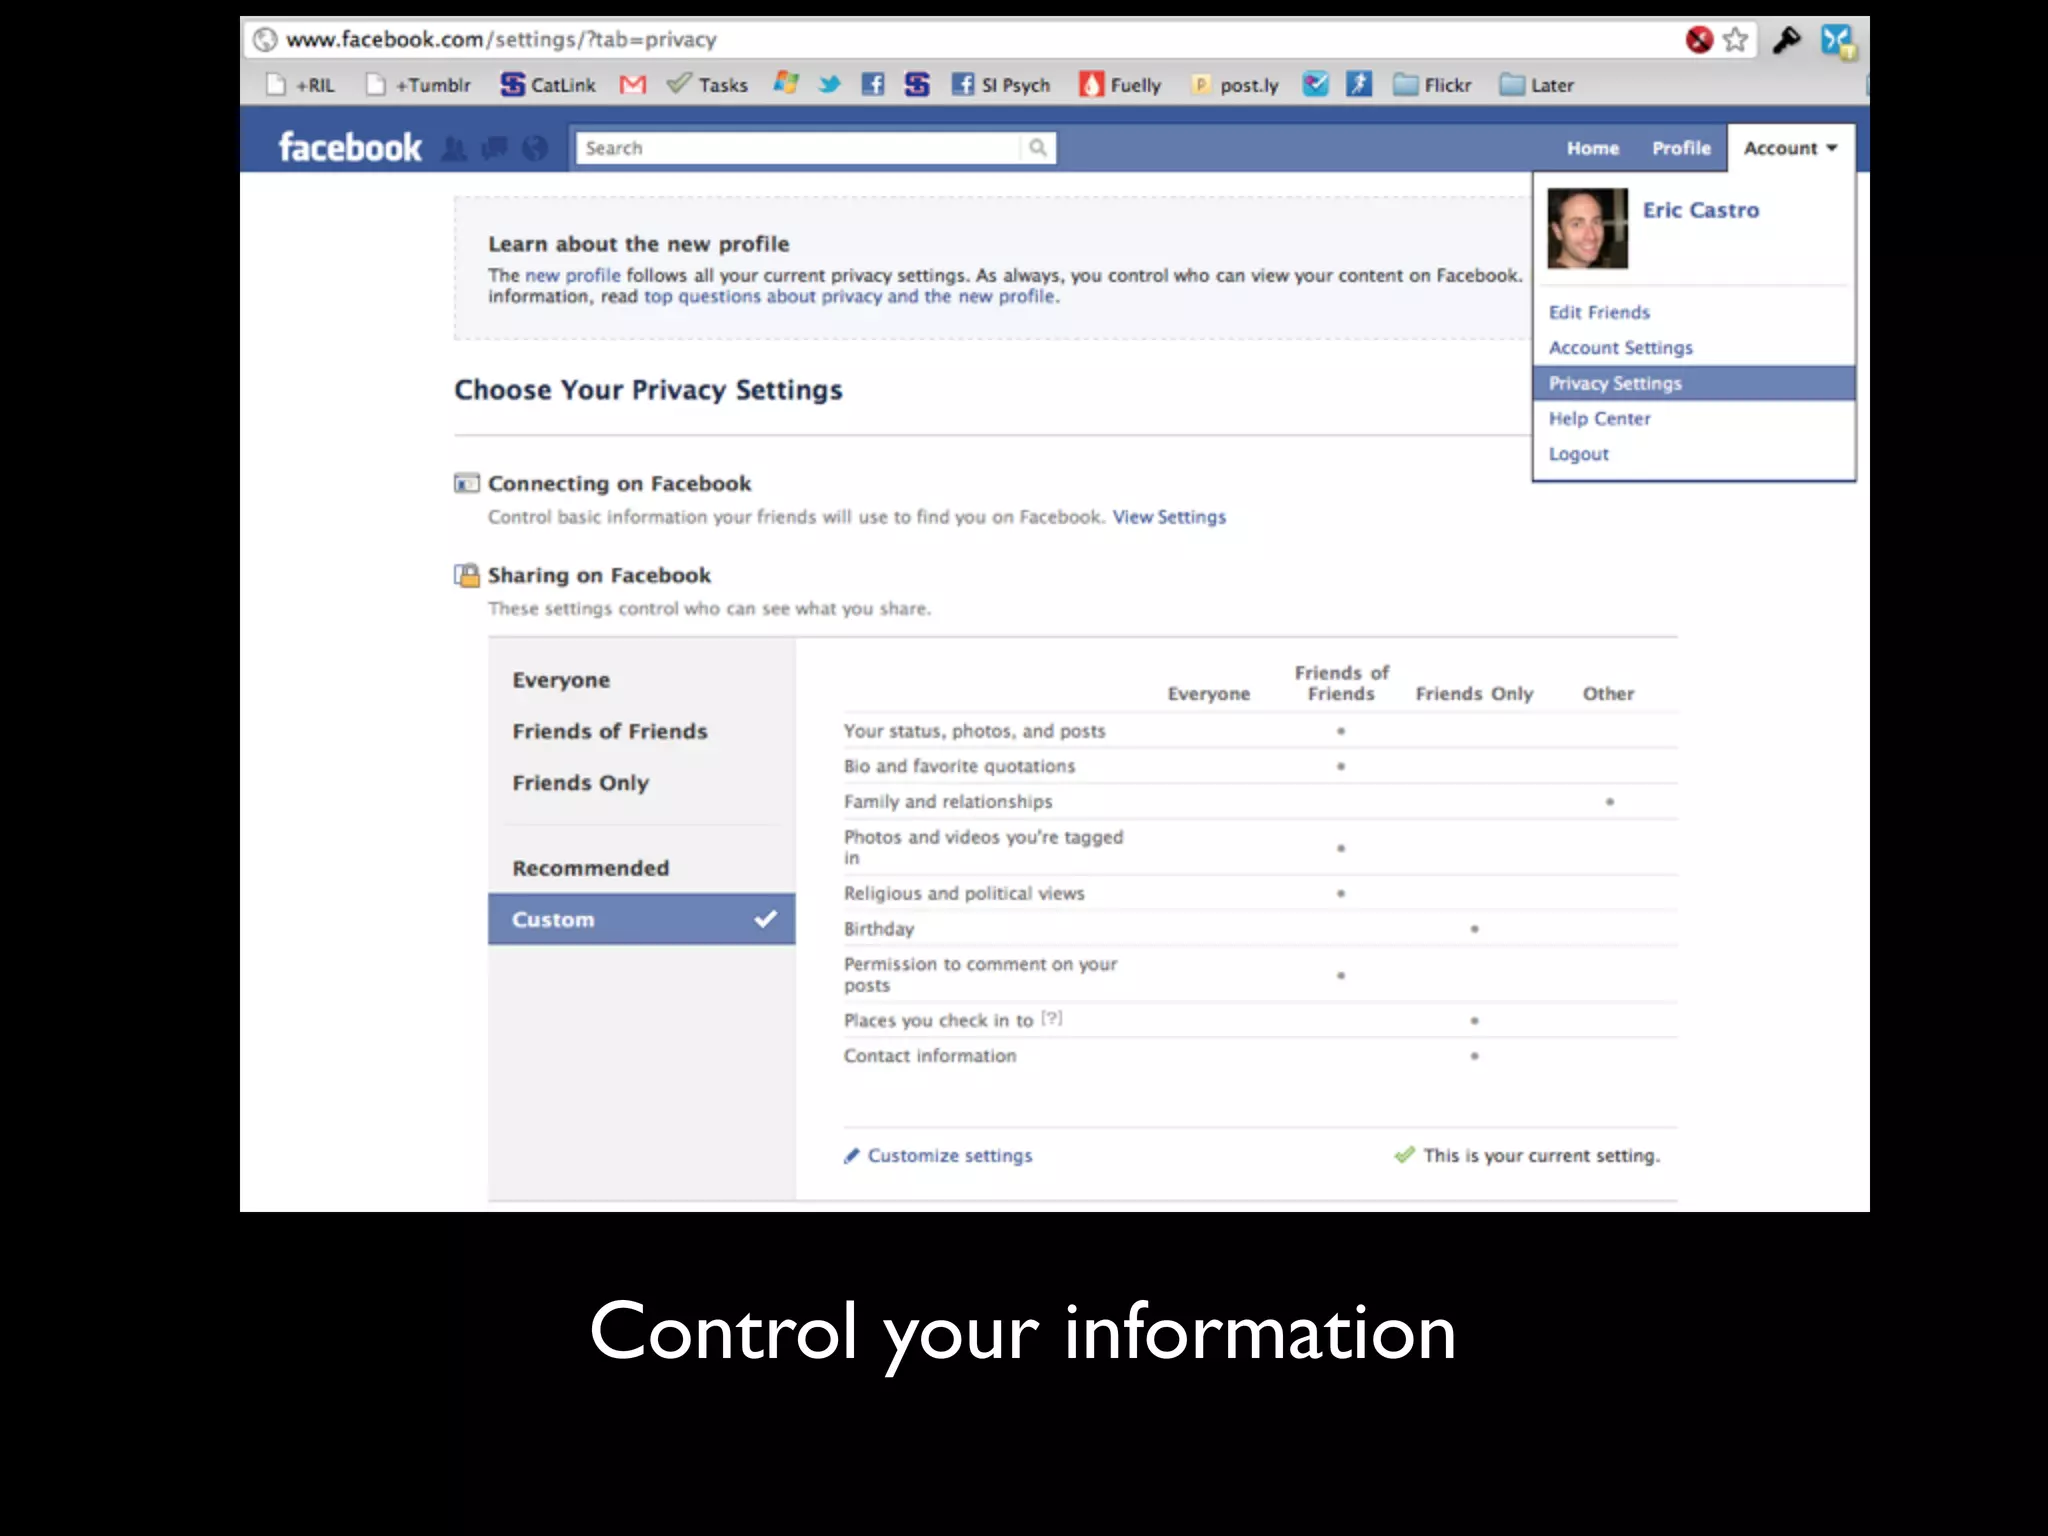Viewport: 2048px width, 1536px height.
Task: Open View Settings for Connecting on Facebook
Action: (x=1169, y=517)
